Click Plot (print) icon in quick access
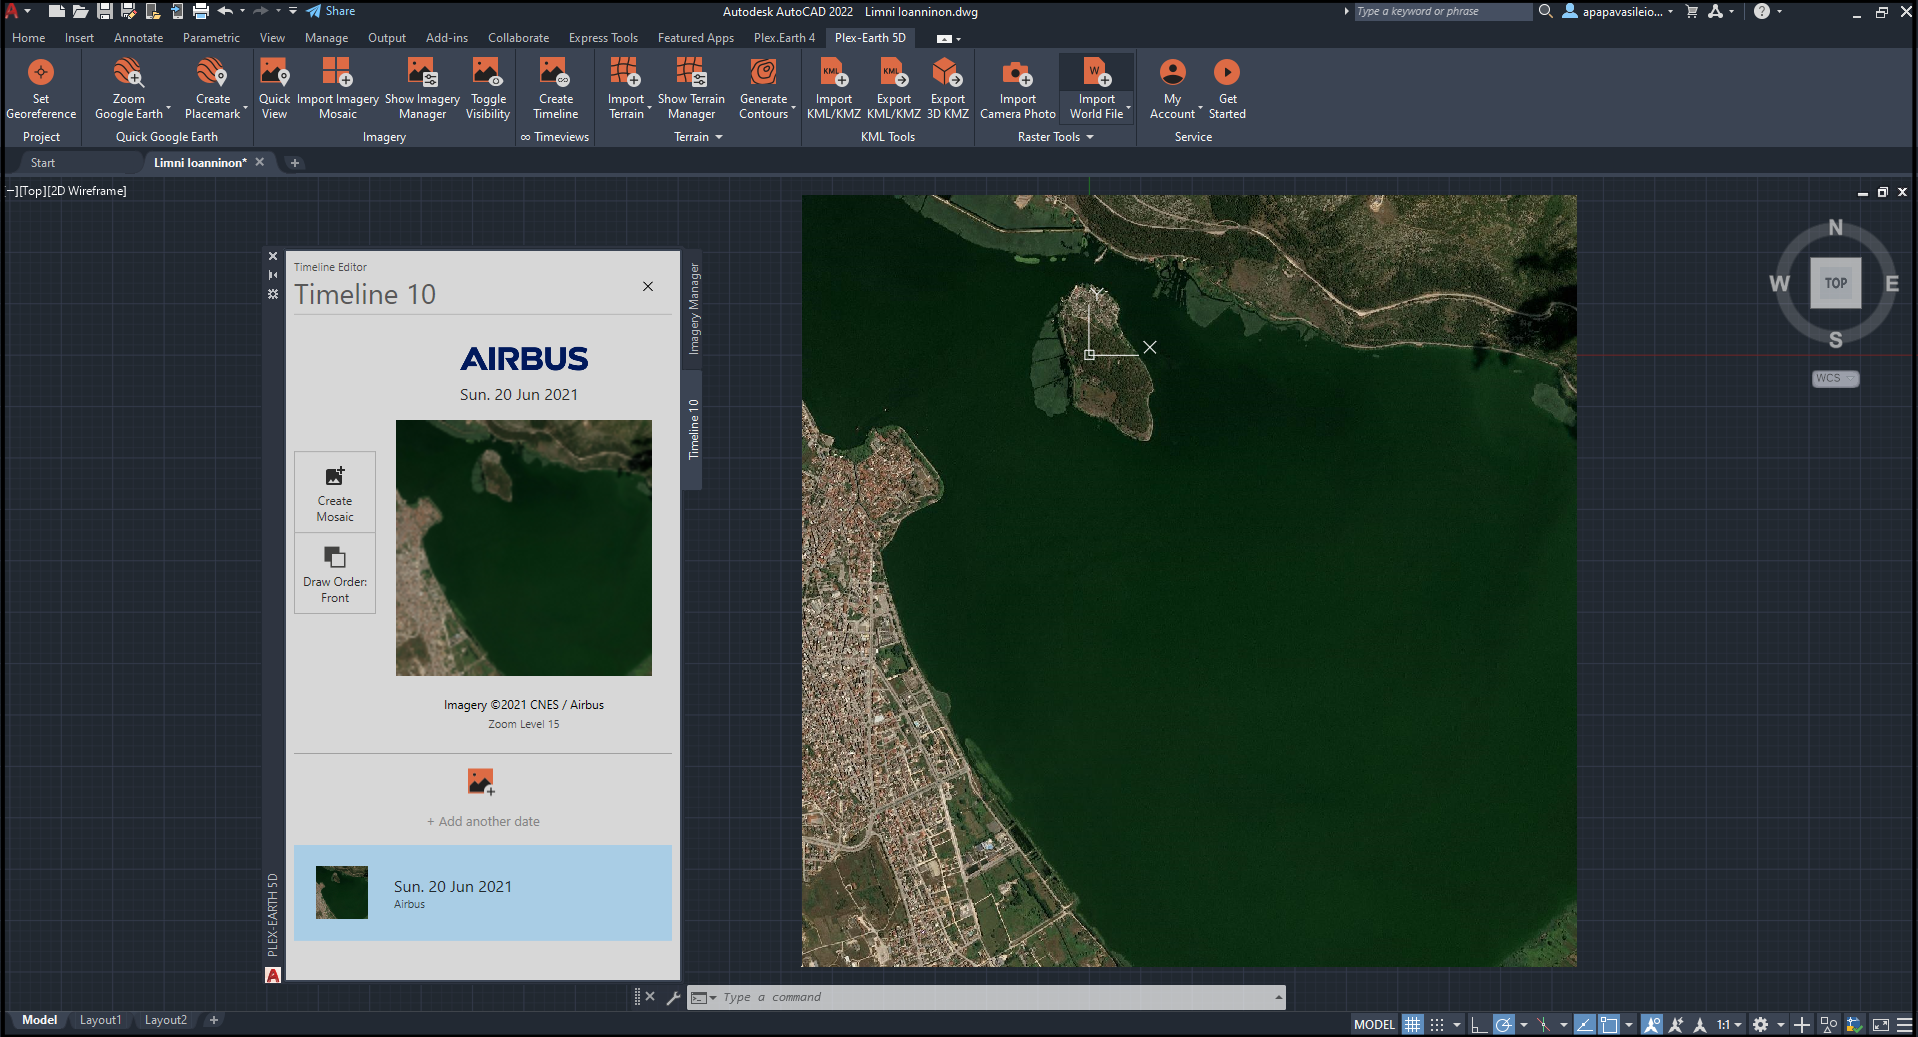1918x1037 pixels. coord(200,12)
